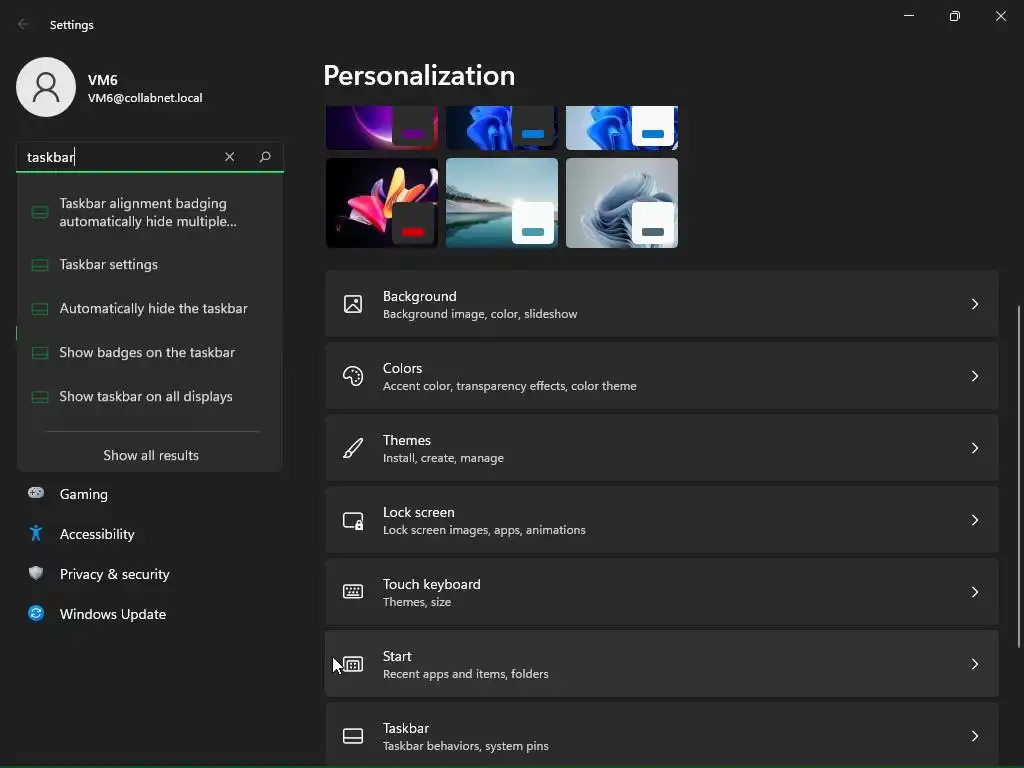The height and width of the screenshot is (768, 1024).
Task: Click the back arrow in Settings header
Action: (24, 24)
